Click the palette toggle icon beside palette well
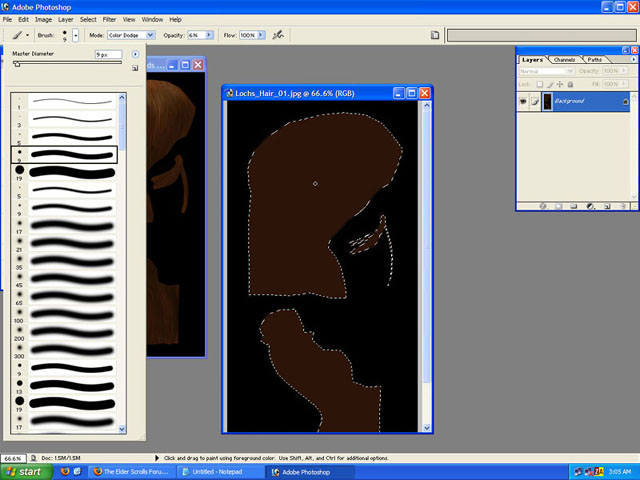The image size is (640, 480). tap(435, 35)
